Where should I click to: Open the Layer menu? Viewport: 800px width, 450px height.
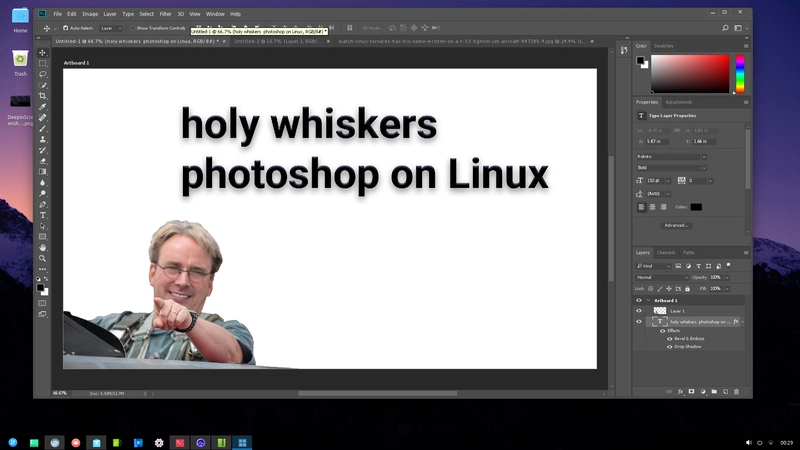point(110,14)
